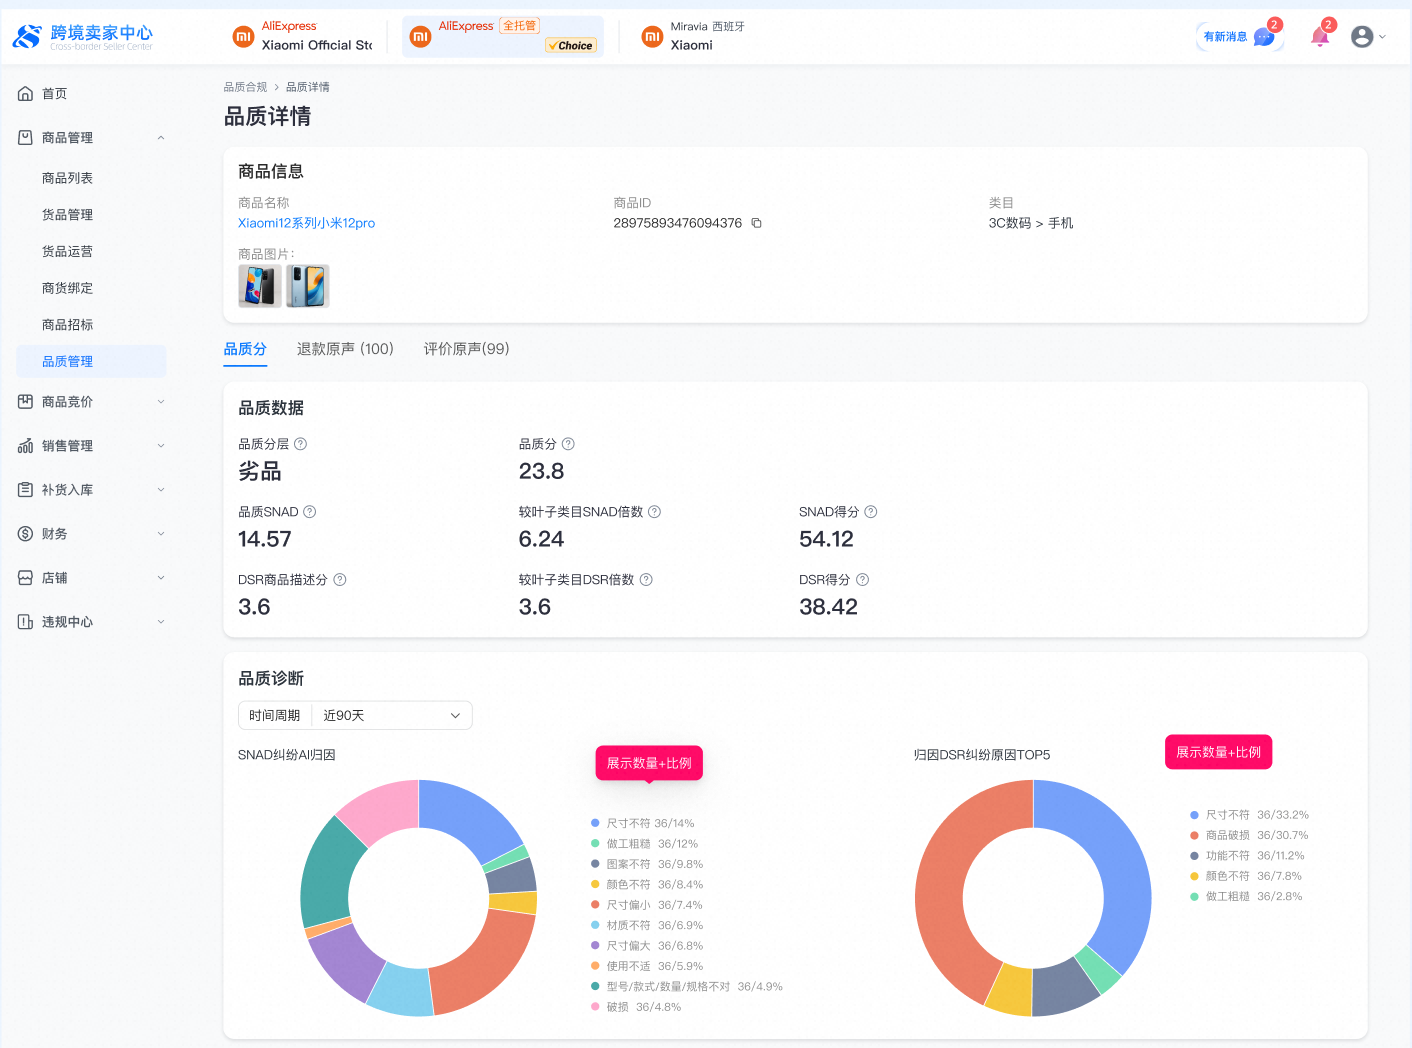Click the 品质合规 breadcrumb link
The width and height of the screenshot is (1412, 1048).
(x=245, y=87)
